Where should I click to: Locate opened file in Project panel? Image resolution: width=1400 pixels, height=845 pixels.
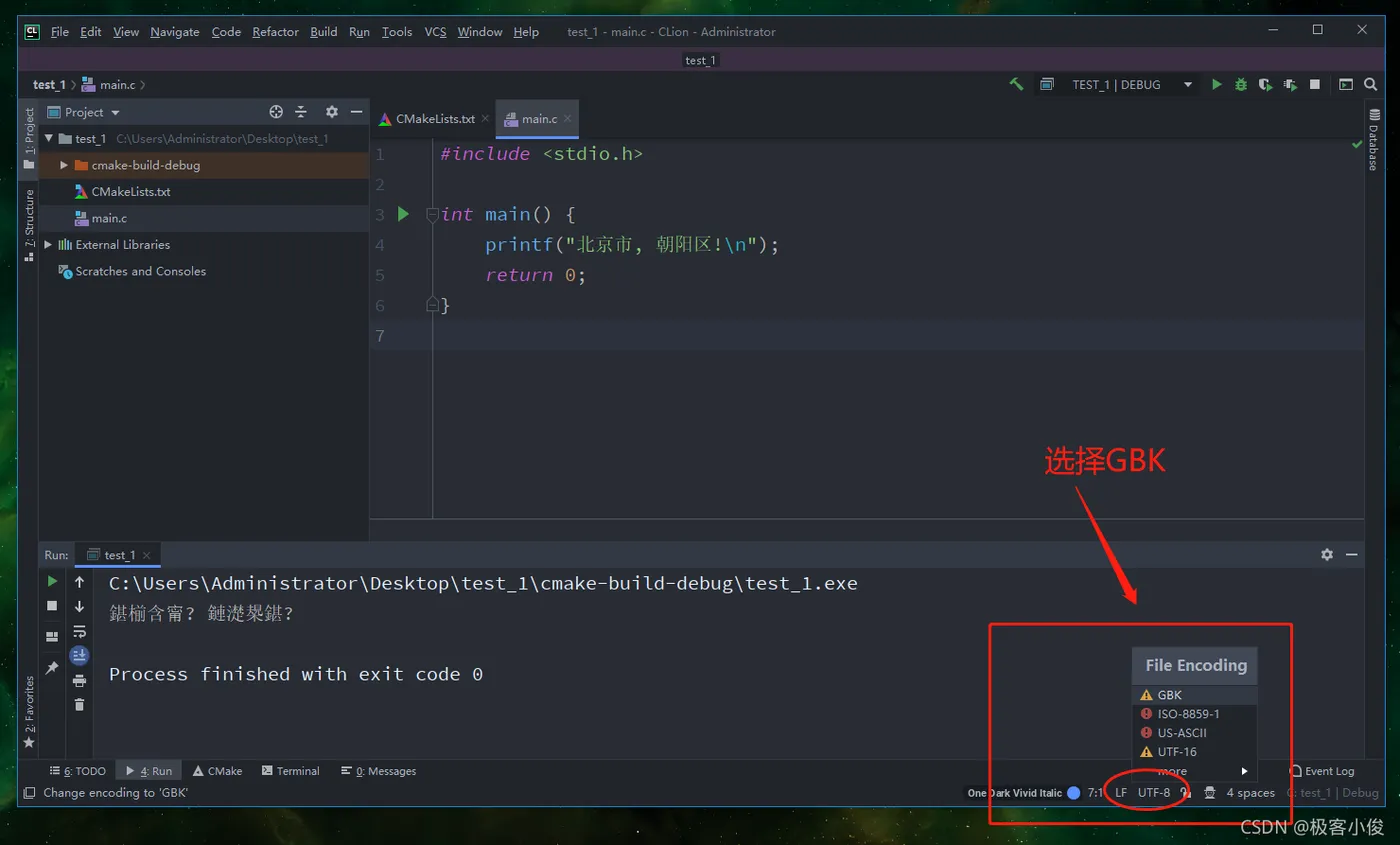pyautogui.click(x=276, y=112)
